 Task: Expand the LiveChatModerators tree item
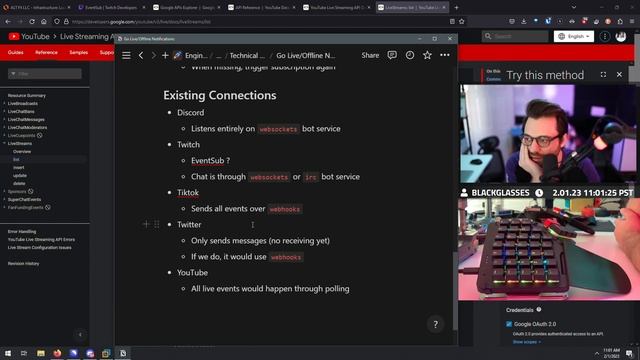point(4,127)
